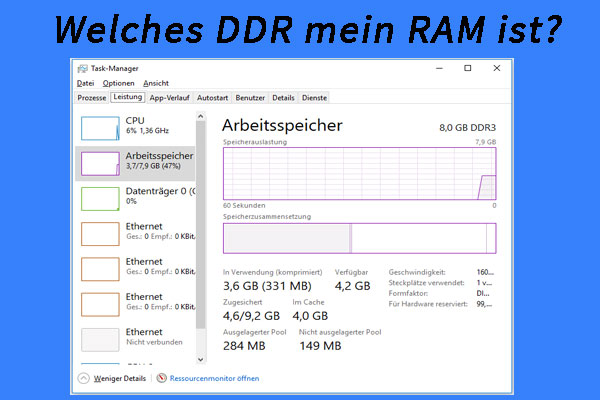Image resolution: width=600 pixels, height=400 pixels.
Task: Click the Ausgelagerter Pool value 284 MB
Action: [x=244, y=346]
